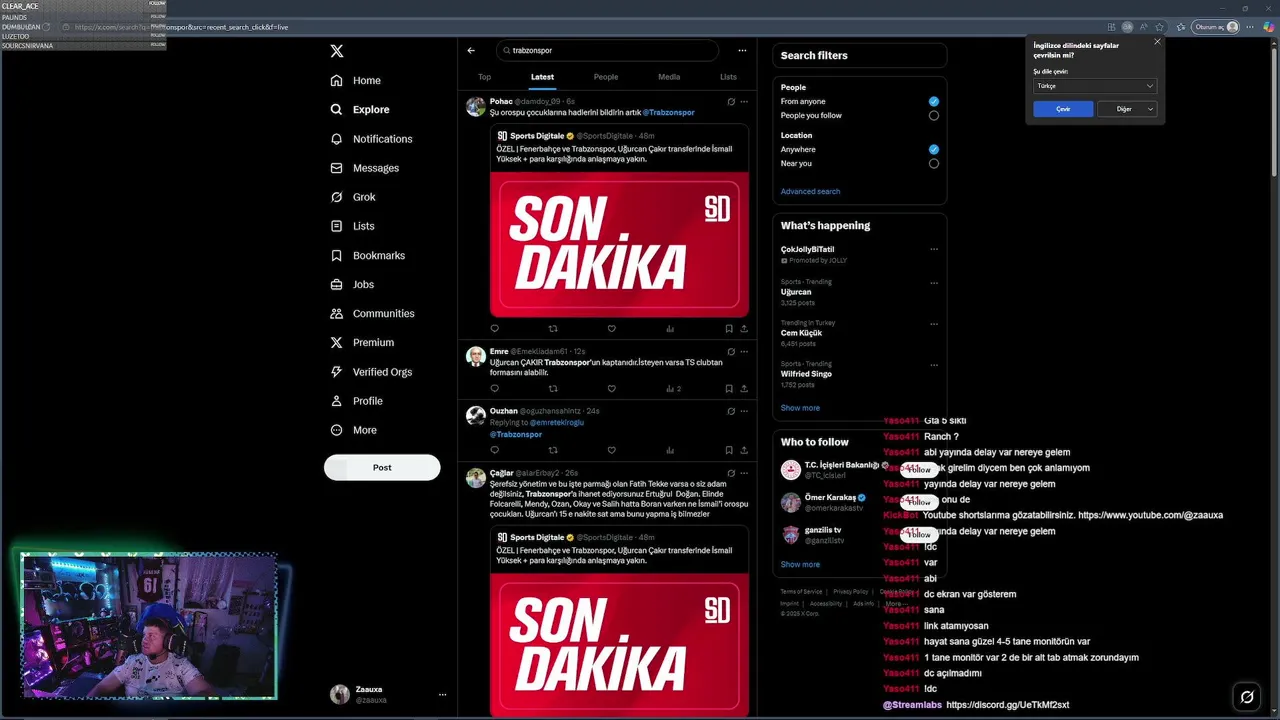Repost Ouzhan's reply tweet
1280x720 pixels.
[x=553, y=450]
